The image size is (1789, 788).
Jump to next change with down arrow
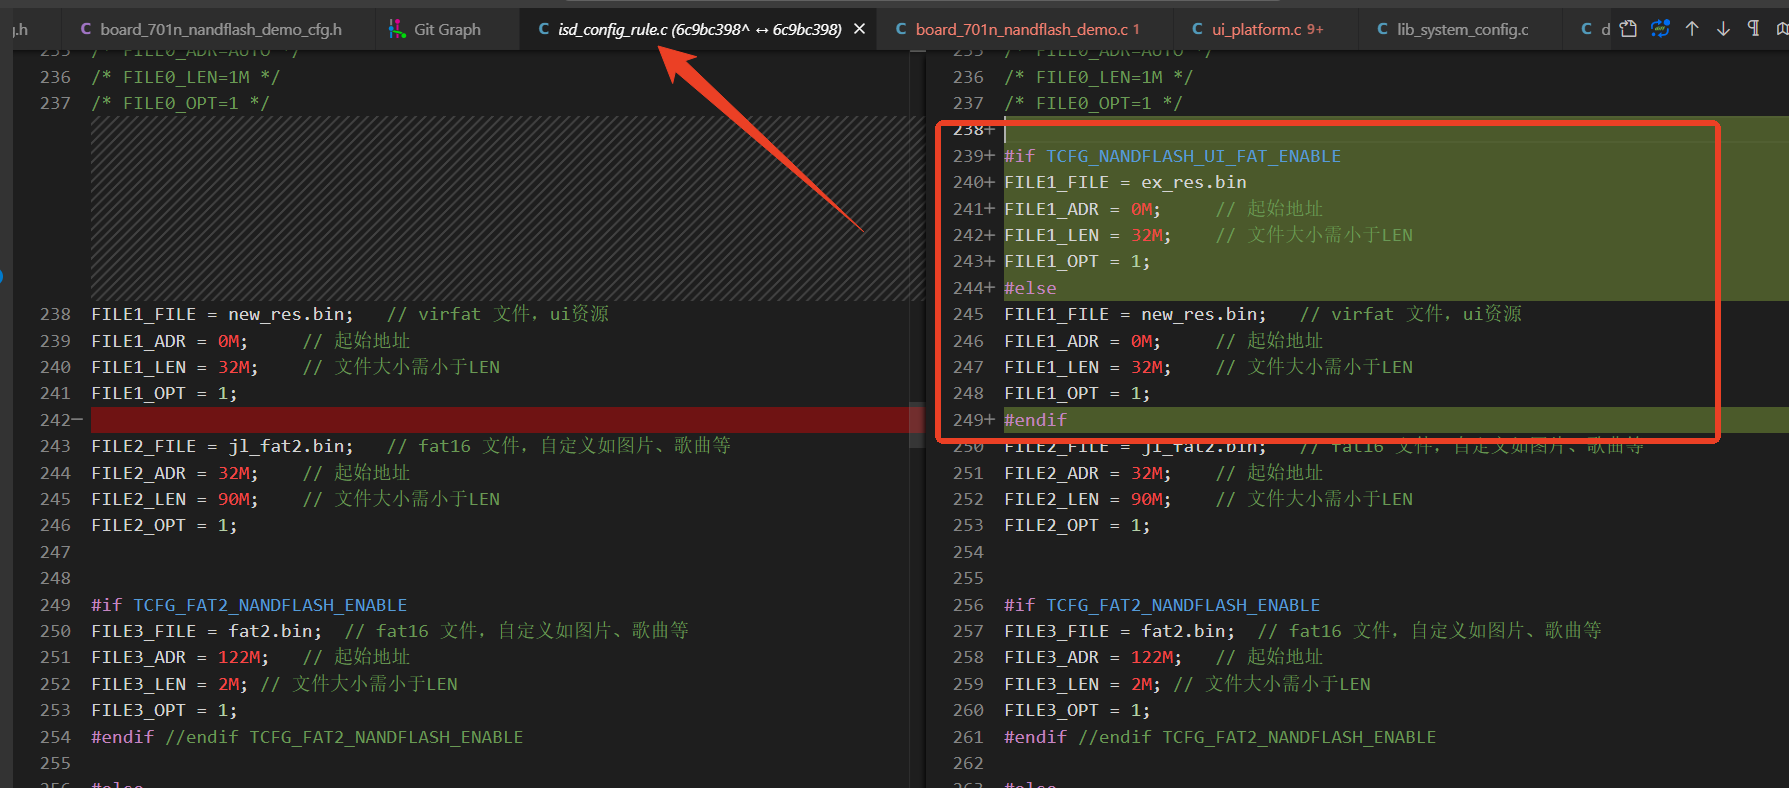(1723, 29)
